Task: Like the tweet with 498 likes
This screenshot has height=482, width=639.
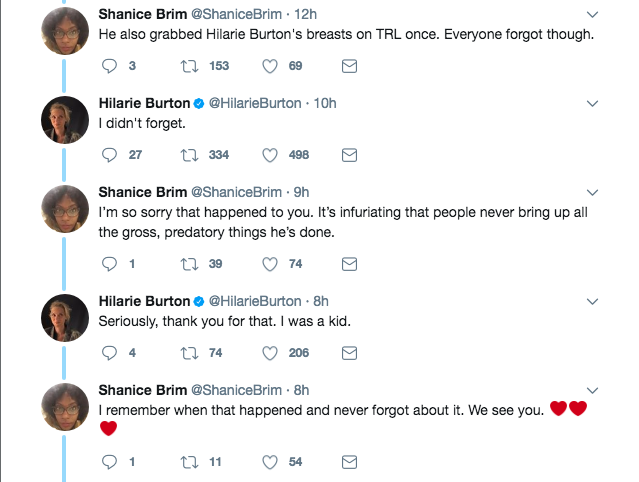Action: tap(270, 155)
